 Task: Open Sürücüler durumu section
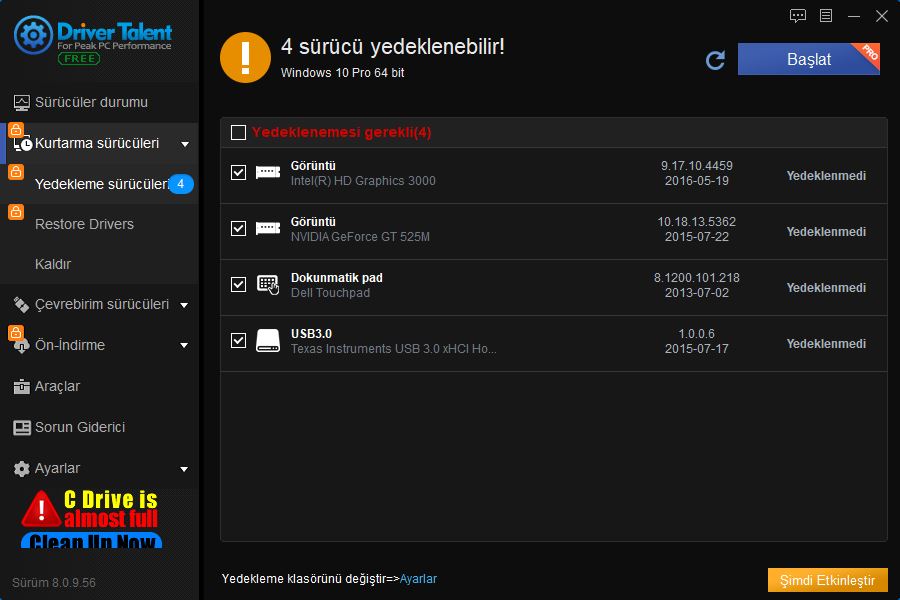click(x=99, y=103)
